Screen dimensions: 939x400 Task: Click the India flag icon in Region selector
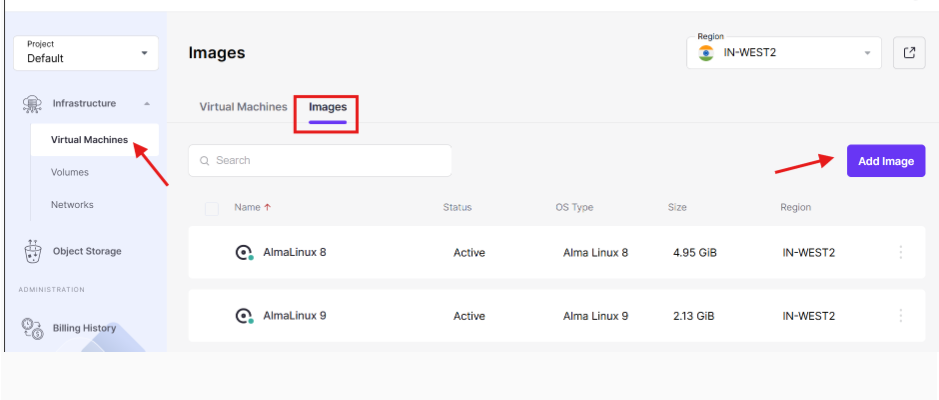(707, 53)
